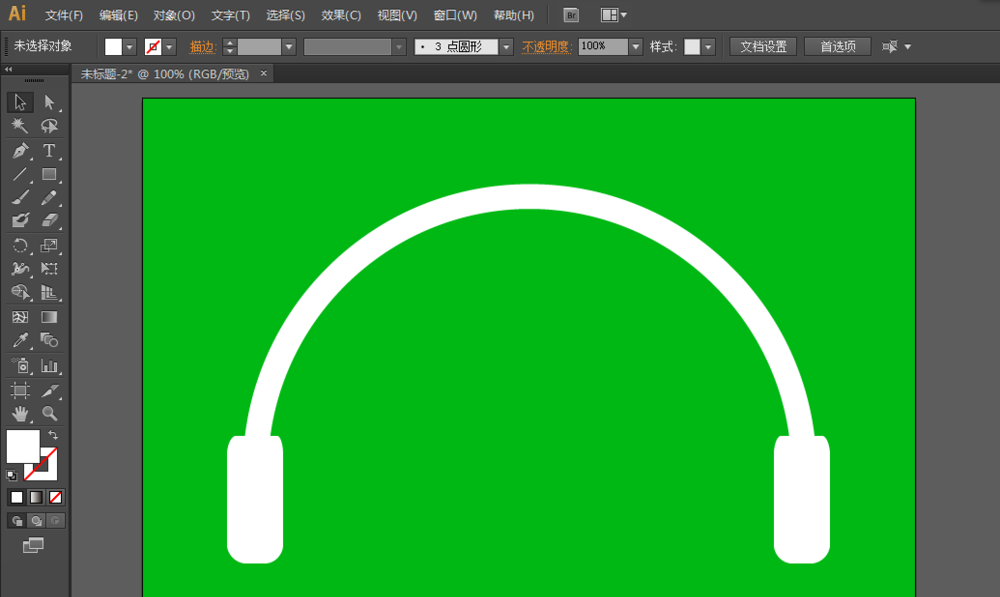
Task: Open the 效果(C) menu
Action: point(341,15)
